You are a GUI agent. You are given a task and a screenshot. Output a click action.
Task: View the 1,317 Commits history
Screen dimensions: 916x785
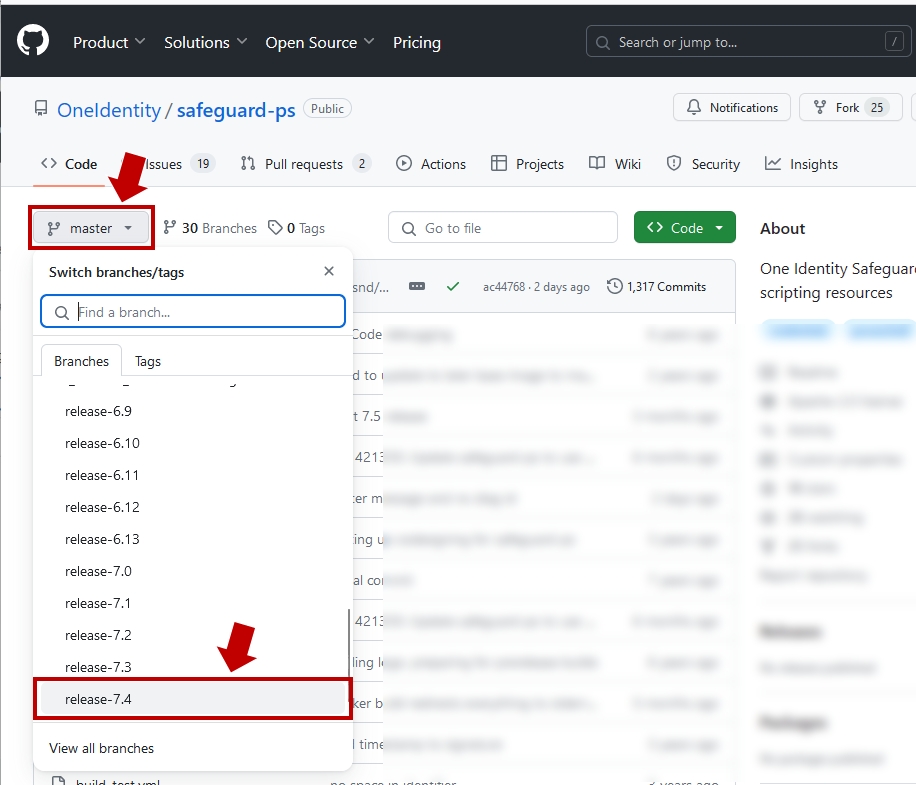(656, 287)
